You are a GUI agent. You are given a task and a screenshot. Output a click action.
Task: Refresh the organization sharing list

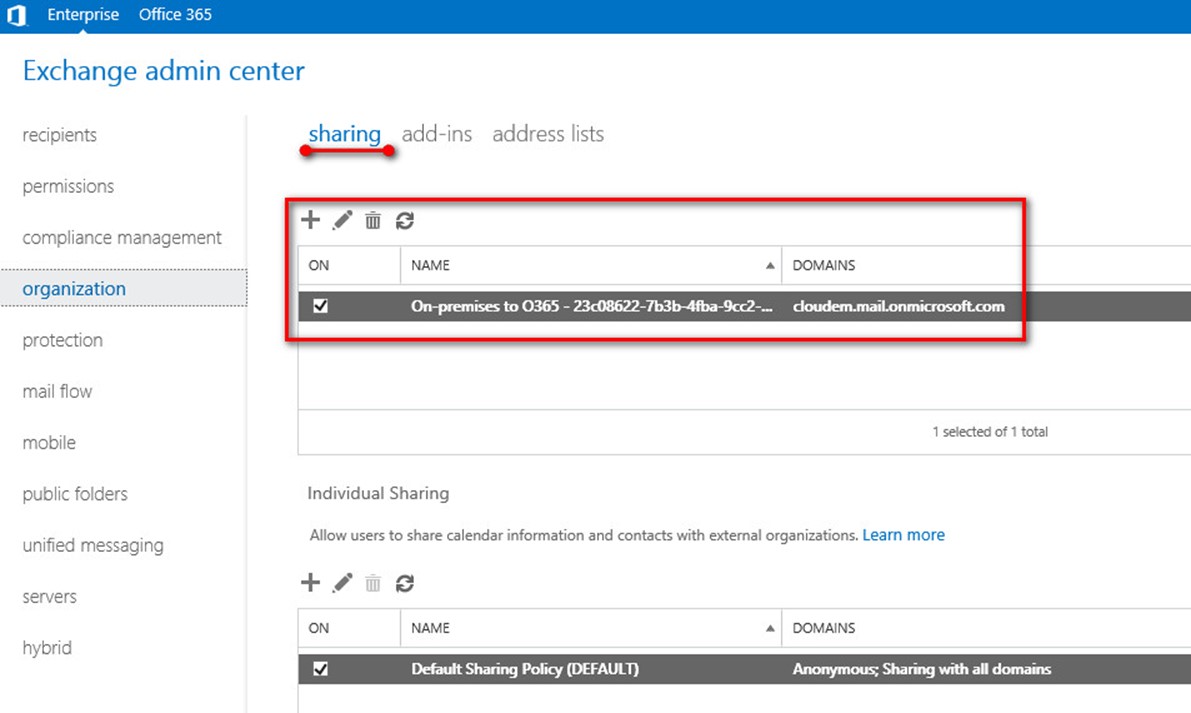coord(405,220)
